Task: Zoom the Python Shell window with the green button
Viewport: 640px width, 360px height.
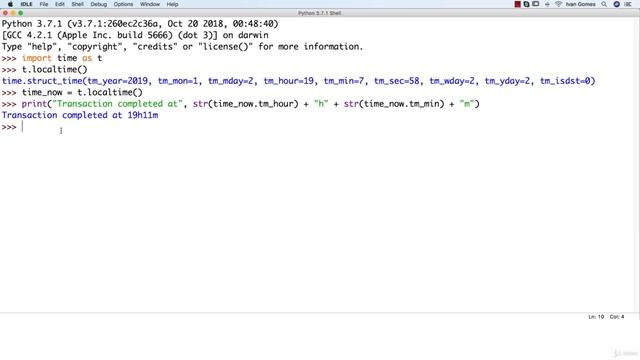Action: 21,13
